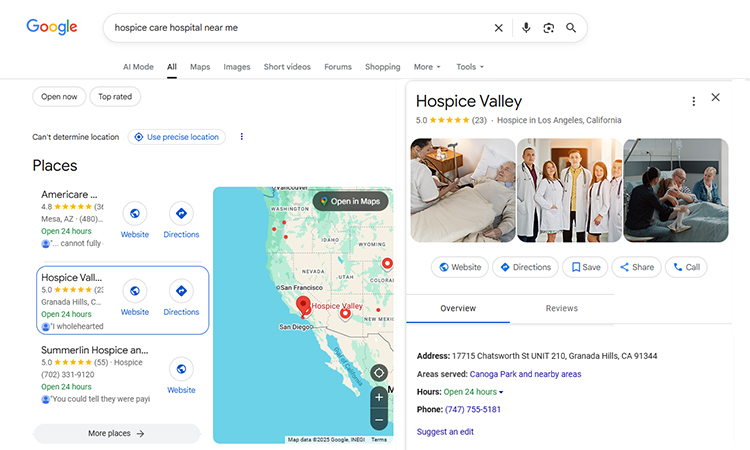Click Website button in Hospice Valley panel
Viewport: 750px width, 450px height.
coord(460,267)
